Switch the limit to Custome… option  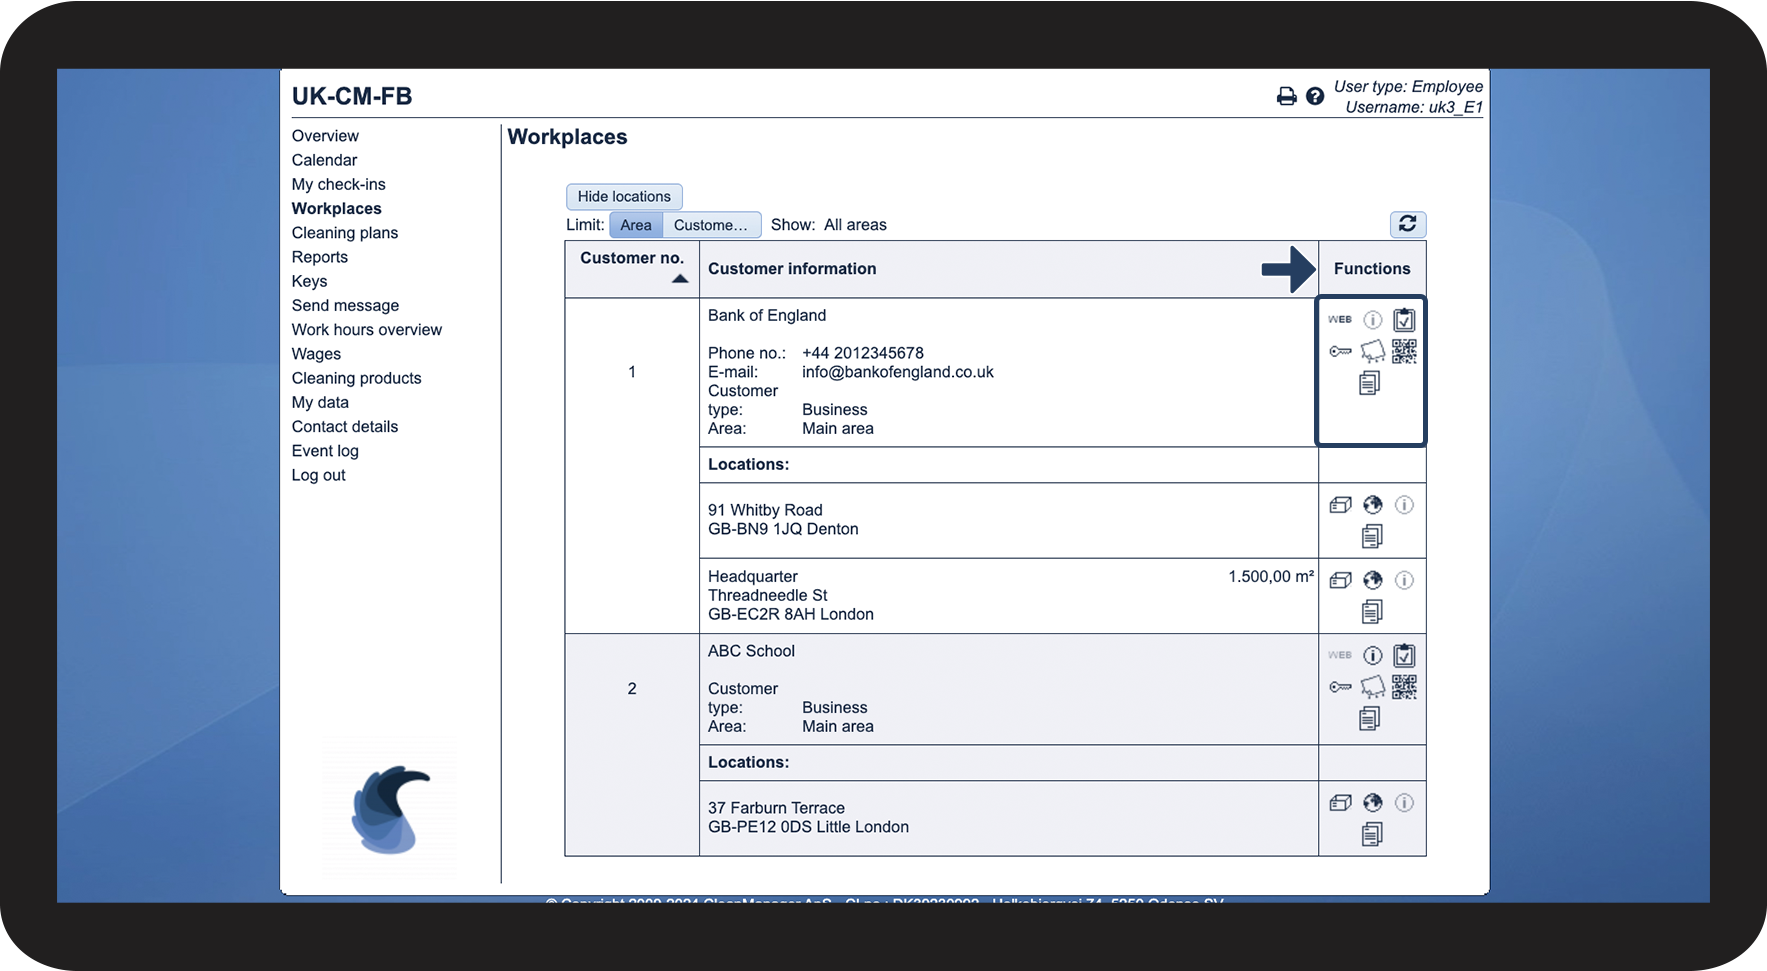click(x=711, y=225)
